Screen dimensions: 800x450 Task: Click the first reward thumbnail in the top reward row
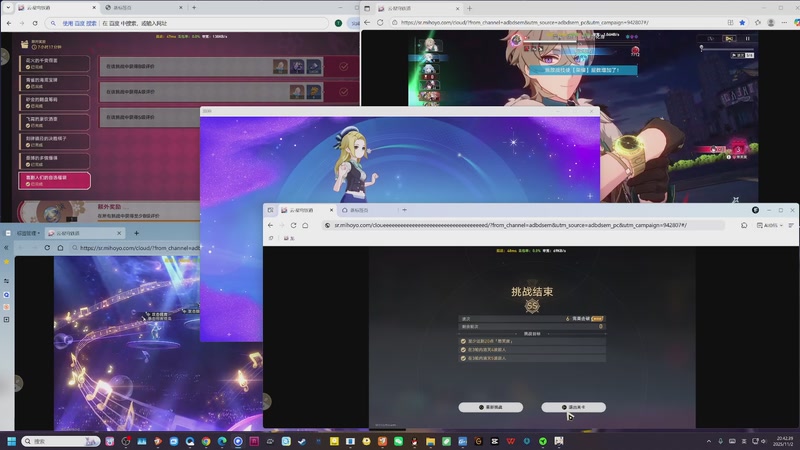(280, 66)
